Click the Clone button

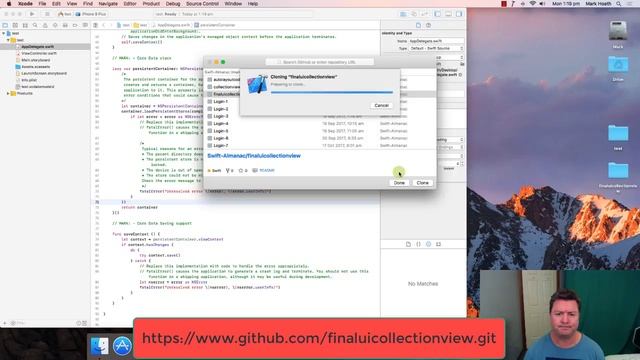[x=422, y=183]
